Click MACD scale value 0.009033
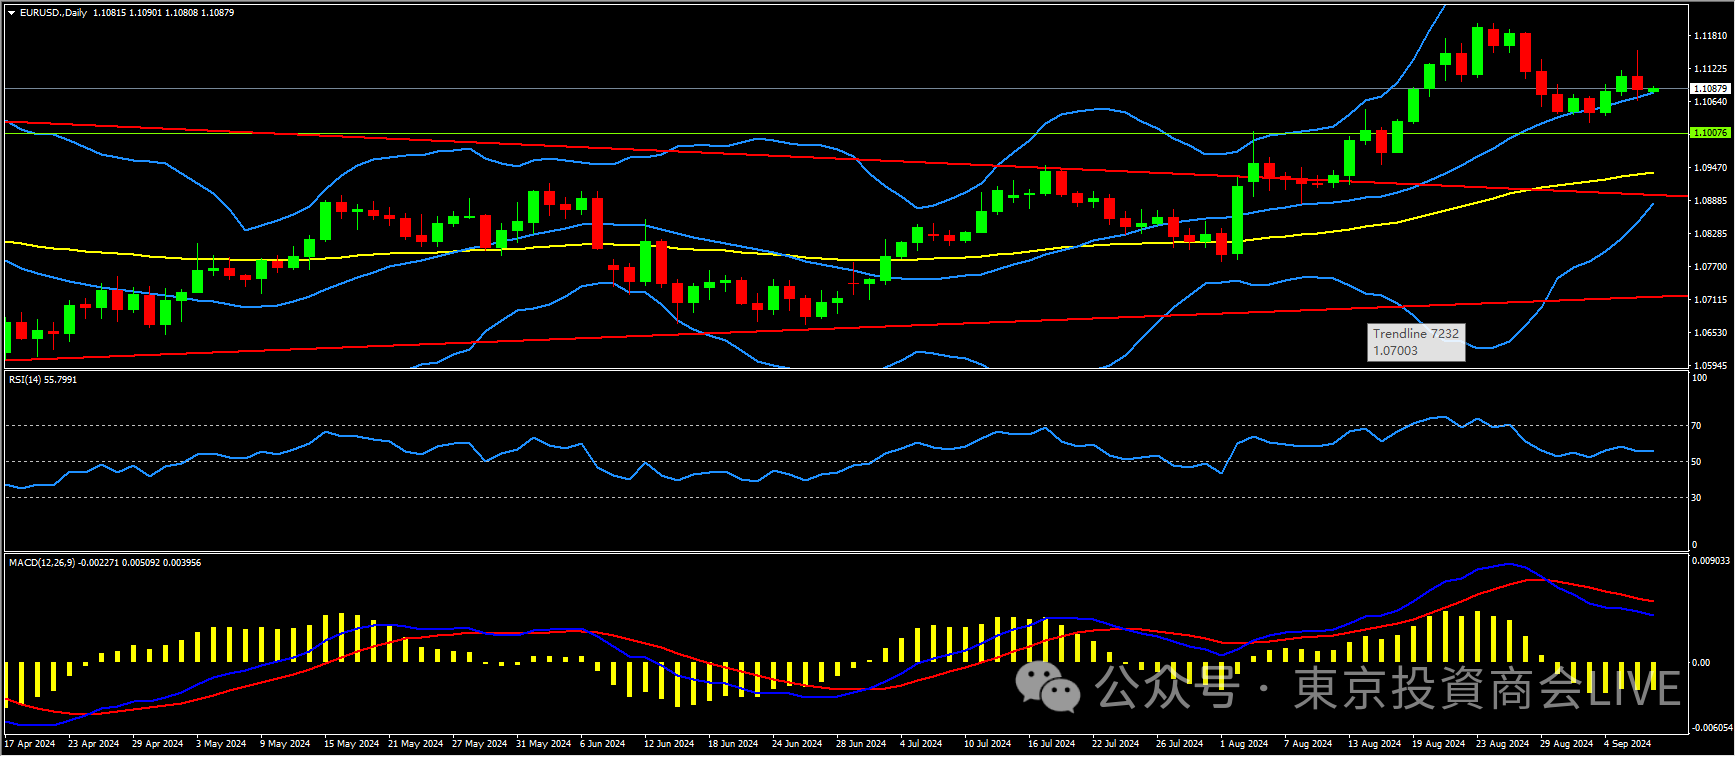The height and width of the screenshot is (757, 1736). tap(1711, 561)
